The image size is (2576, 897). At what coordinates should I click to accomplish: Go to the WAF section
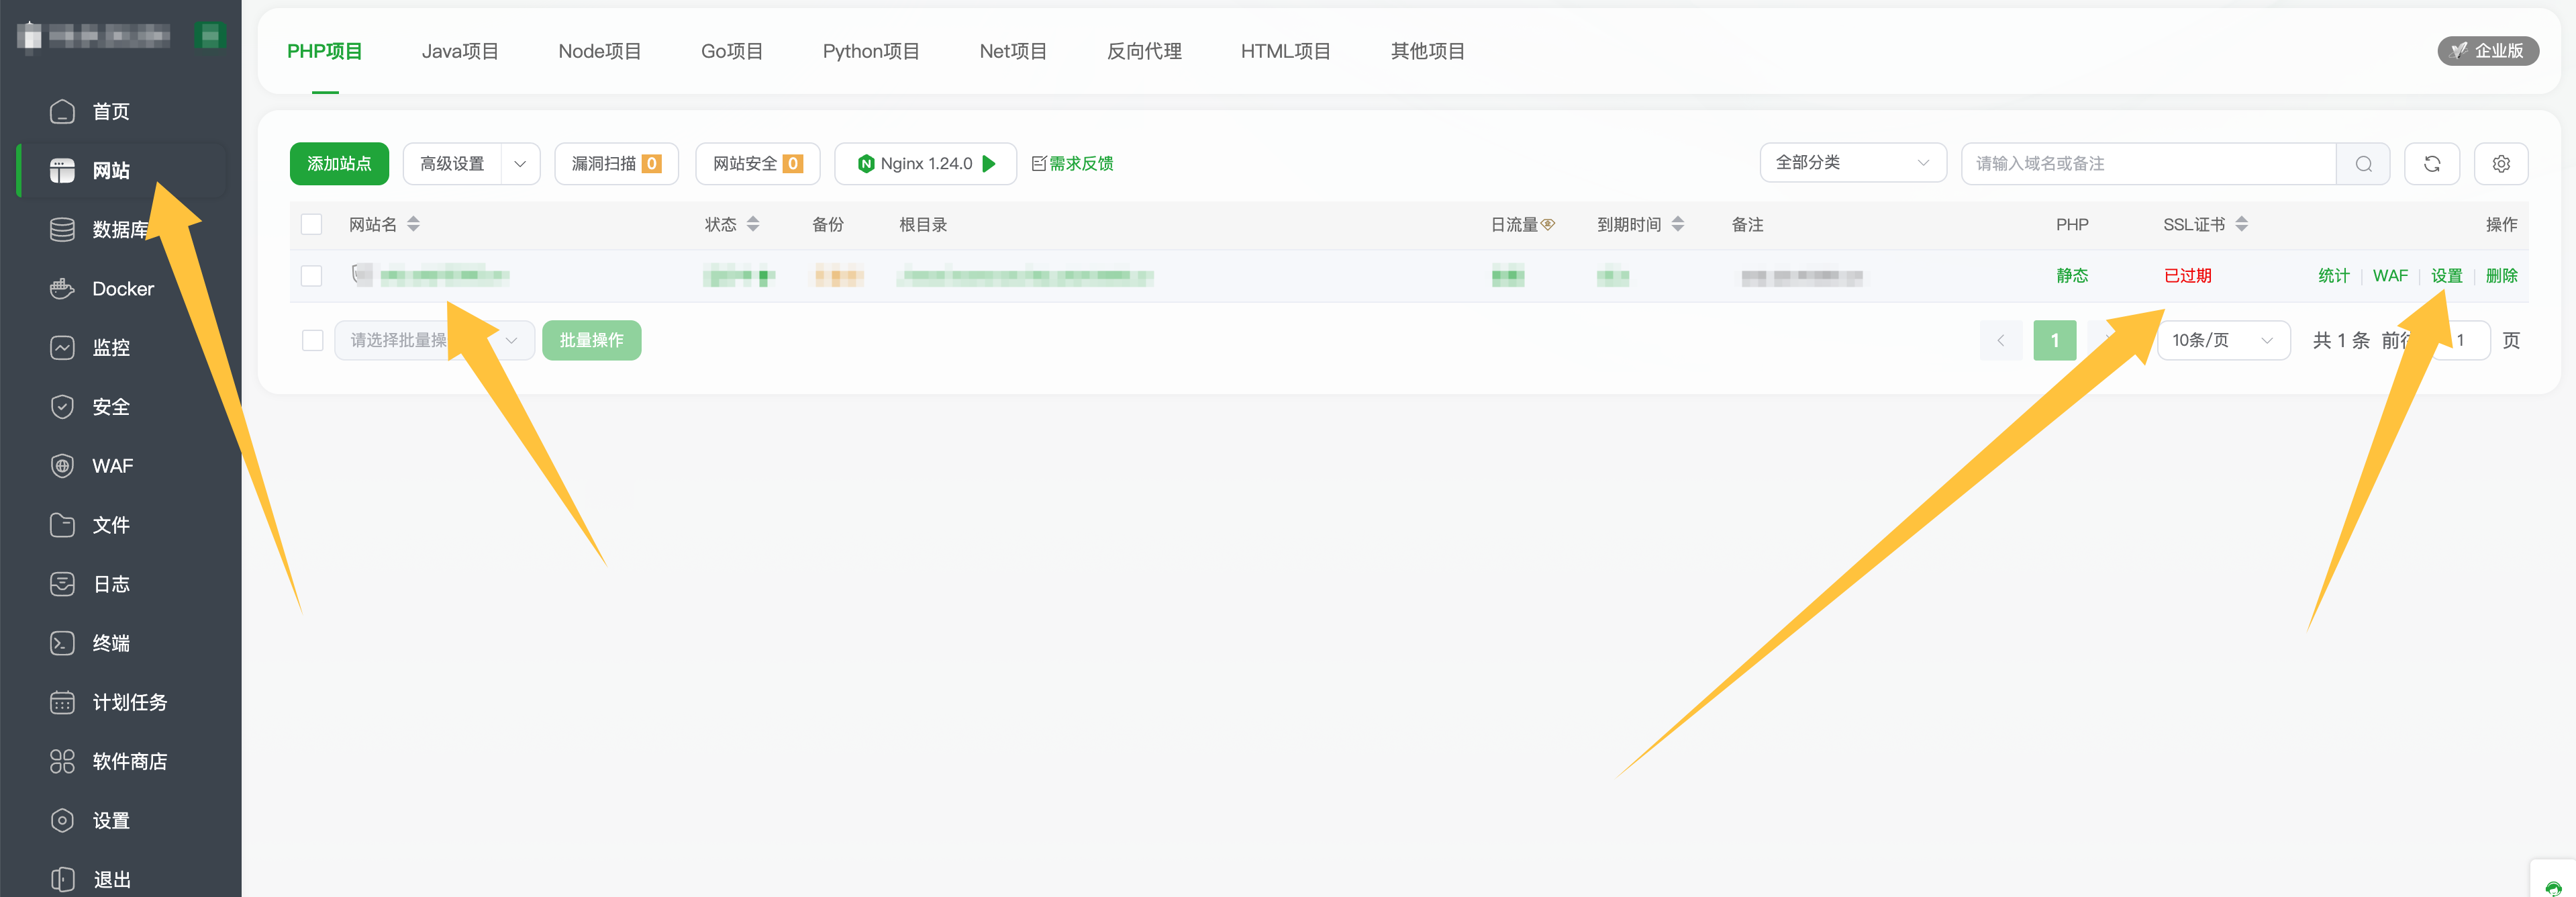click(x=112, y=465)
